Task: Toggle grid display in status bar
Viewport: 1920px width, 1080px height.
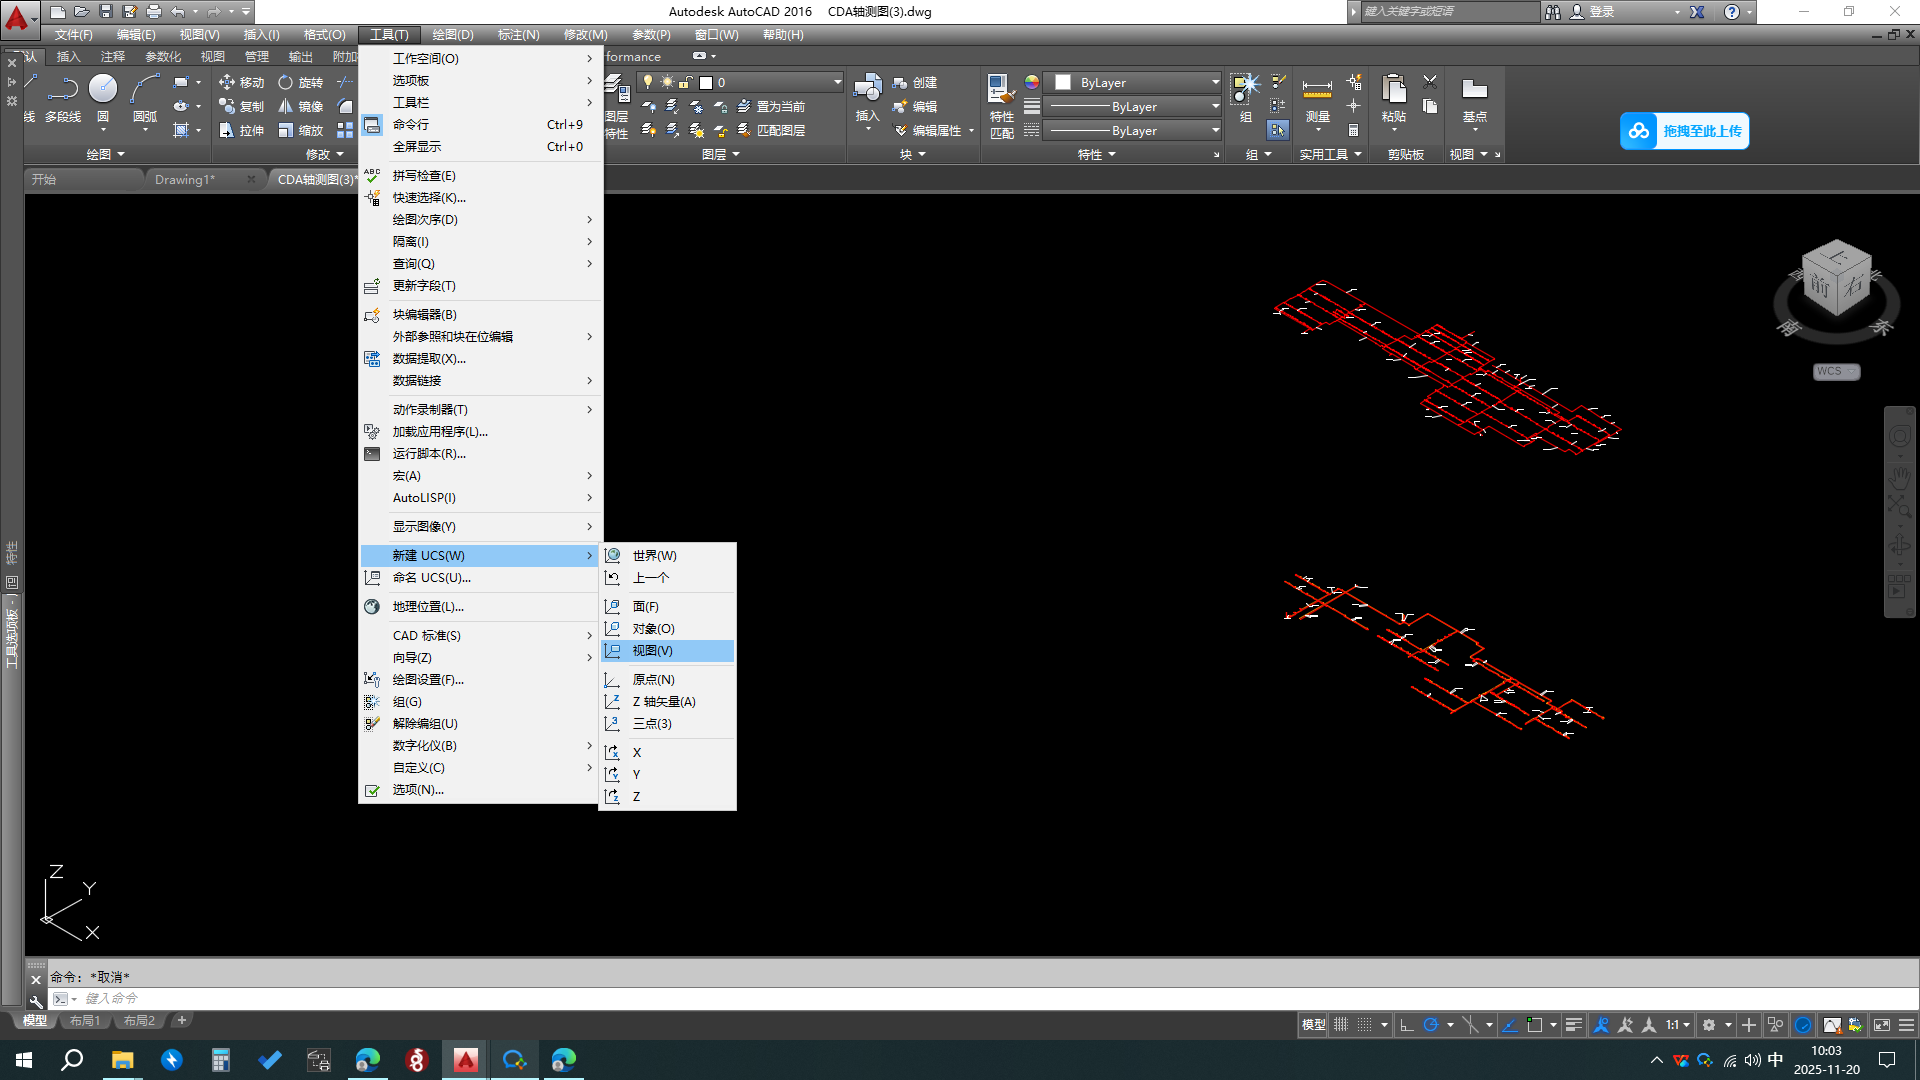Action: pos(1340,1025)
